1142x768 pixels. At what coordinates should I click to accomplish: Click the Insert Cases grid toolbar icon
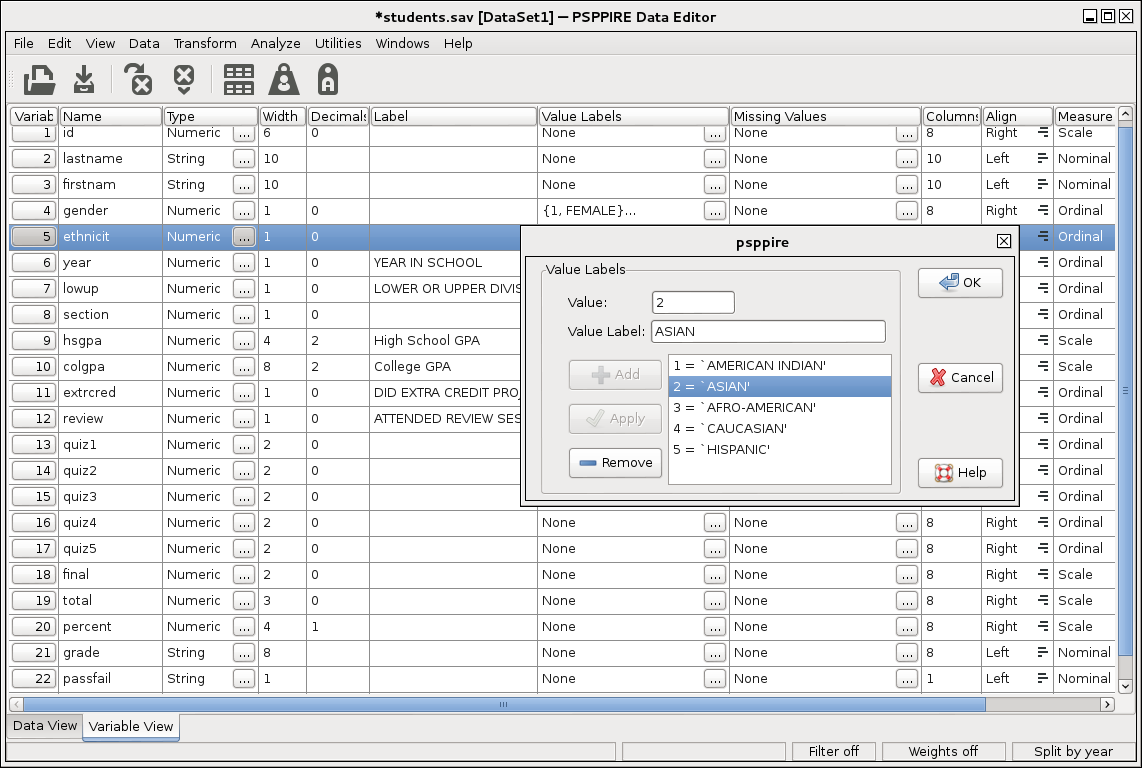[238, 79]
